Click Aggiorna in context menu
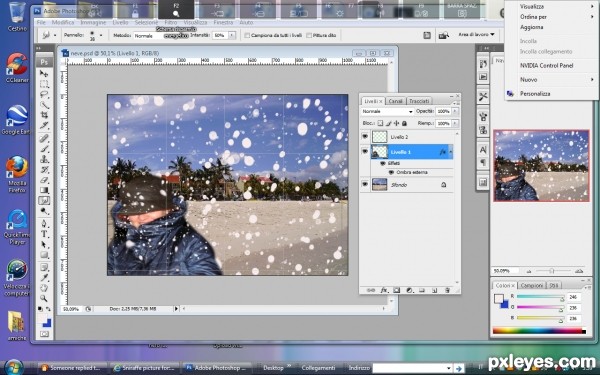The width and height of the screenshot is (600, 375). tap(532, 27)
